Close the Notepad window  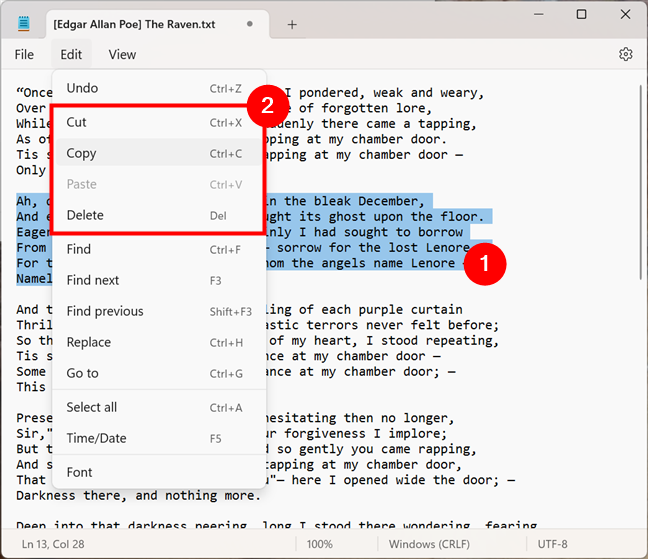tap(625, 14)
